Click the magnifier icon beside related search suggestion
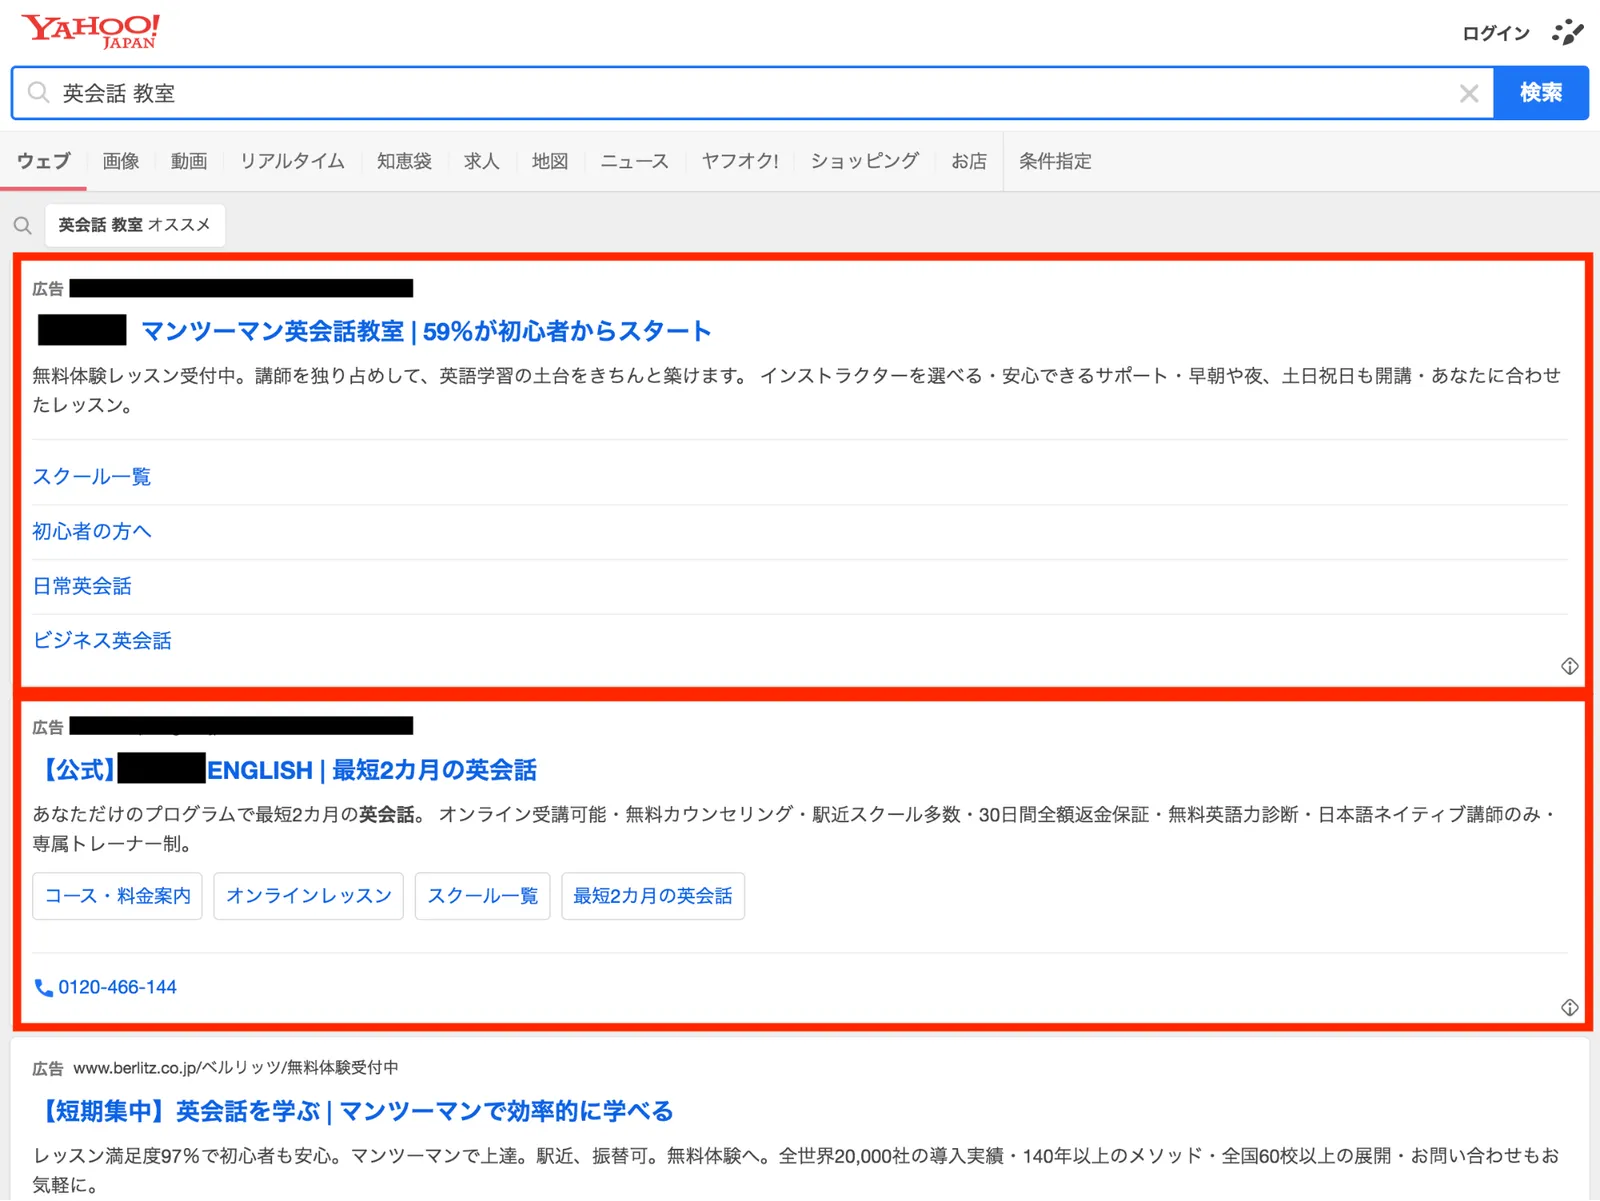This screenshot has width=1600, height=1201. 23,226
